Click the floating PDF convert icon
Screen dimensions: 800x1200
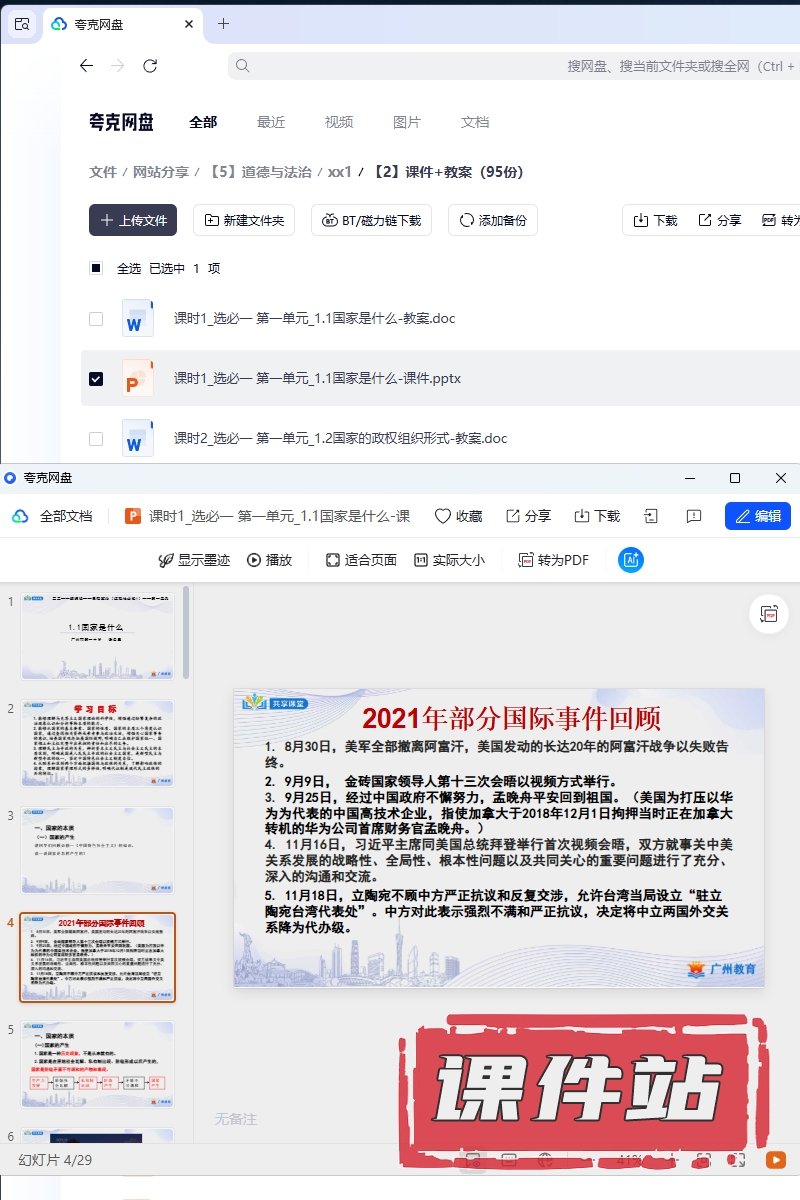click(769, 614)
